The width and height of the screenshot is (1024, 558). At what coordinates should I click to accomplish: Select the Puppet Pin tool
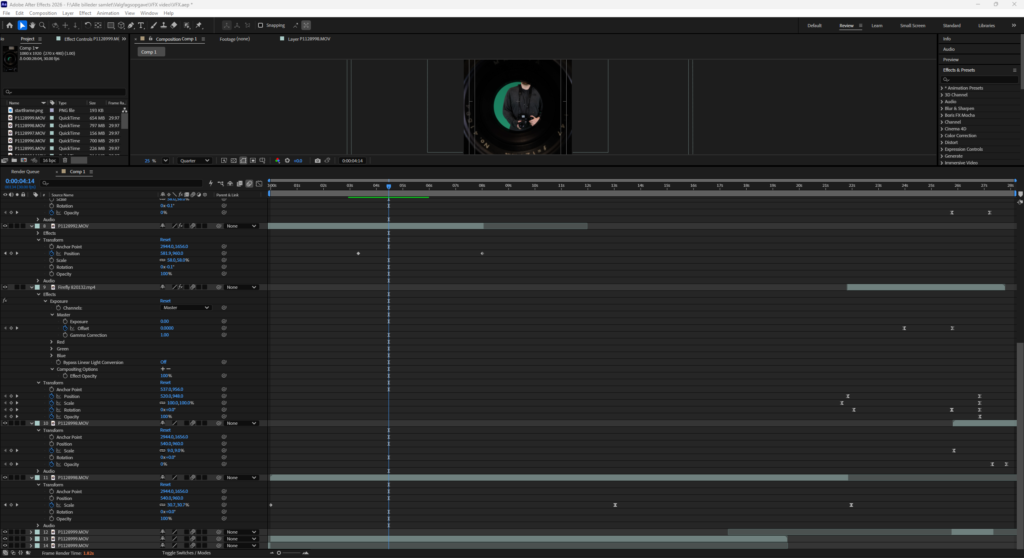[199, 25]
